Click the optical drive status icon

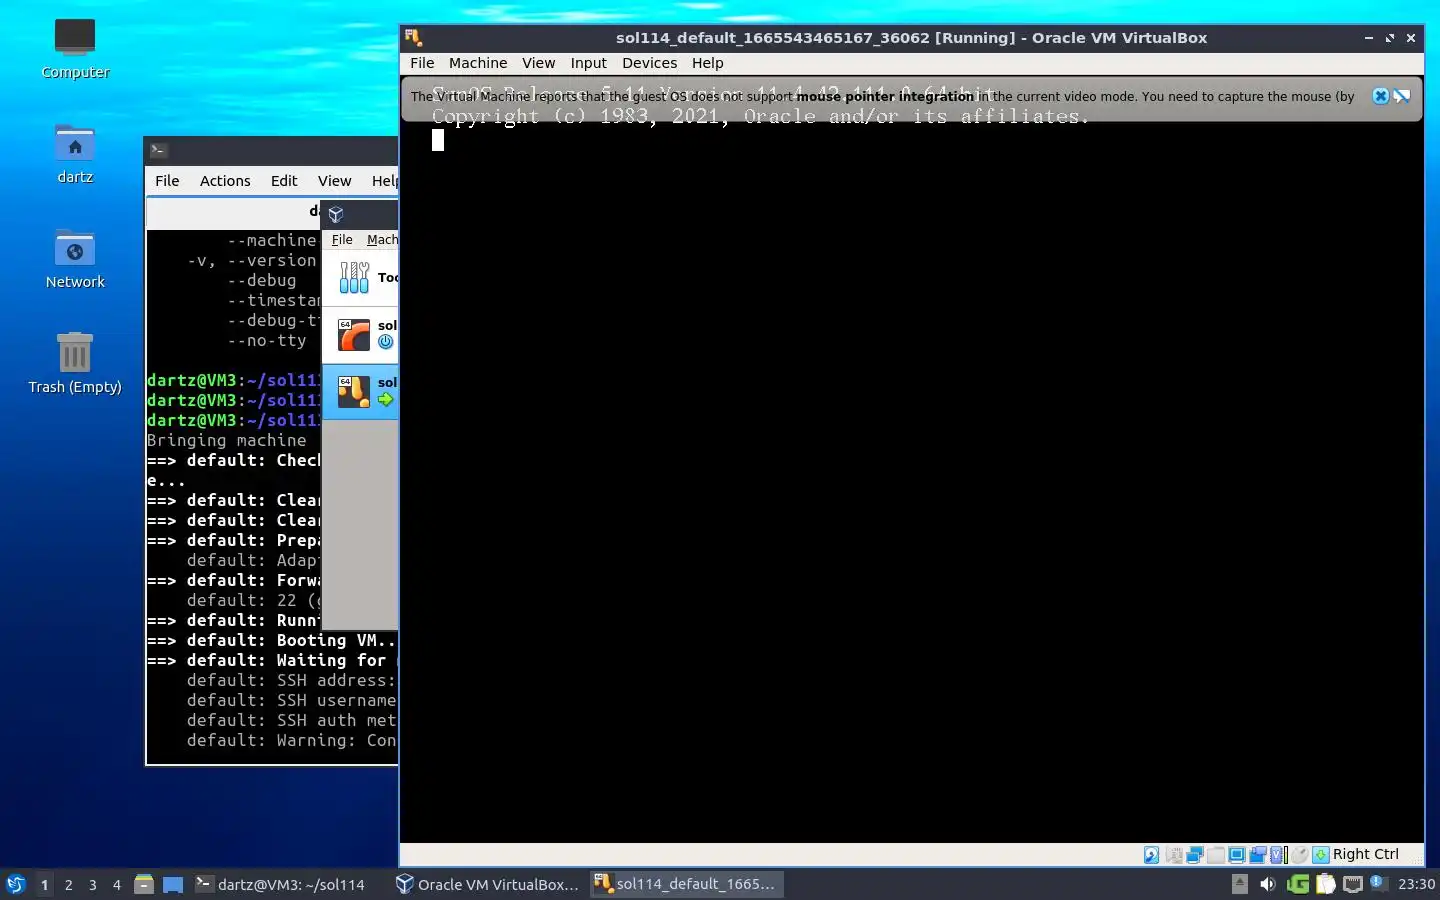click(1175, 855)
